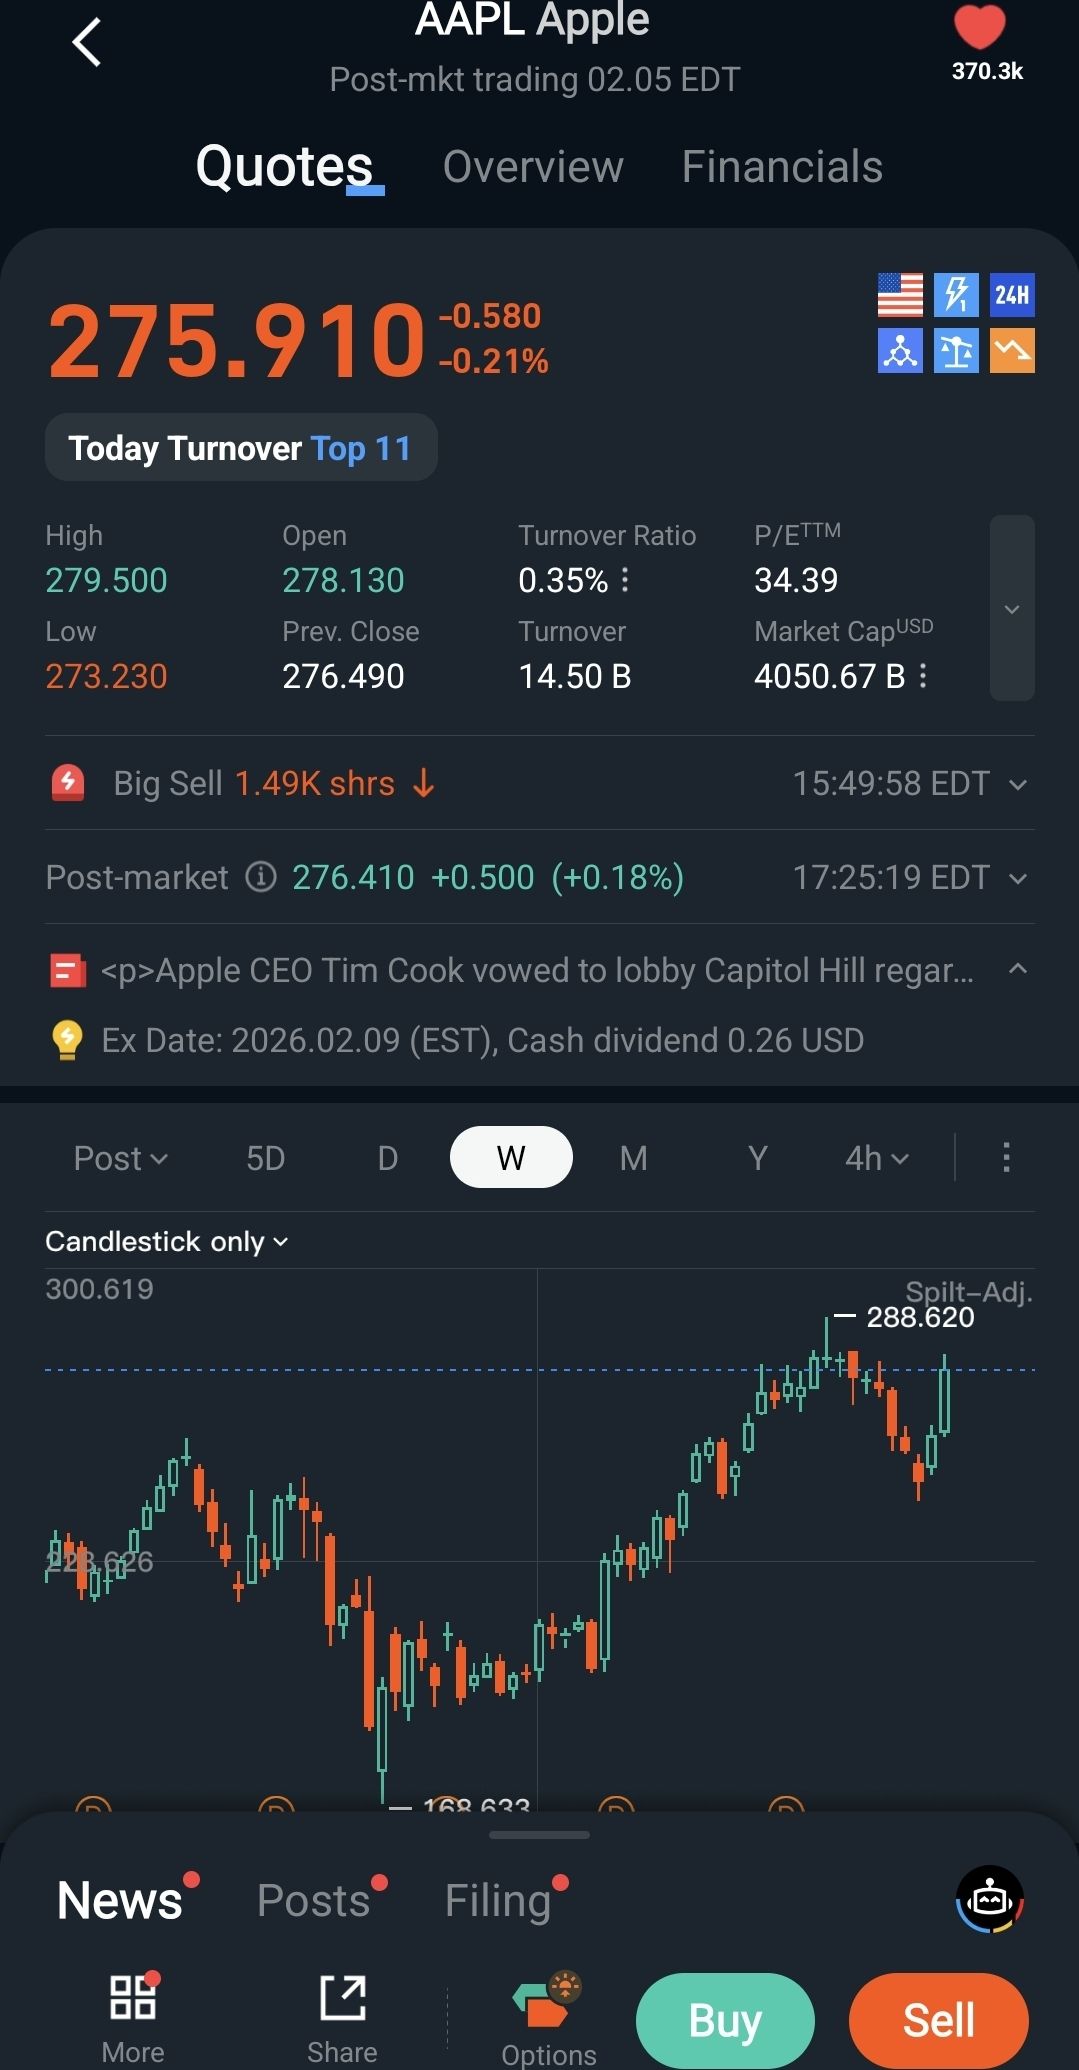Open the Candlestick only dropdown
The image size is (1079, 2070).
tap(166, 1241)
